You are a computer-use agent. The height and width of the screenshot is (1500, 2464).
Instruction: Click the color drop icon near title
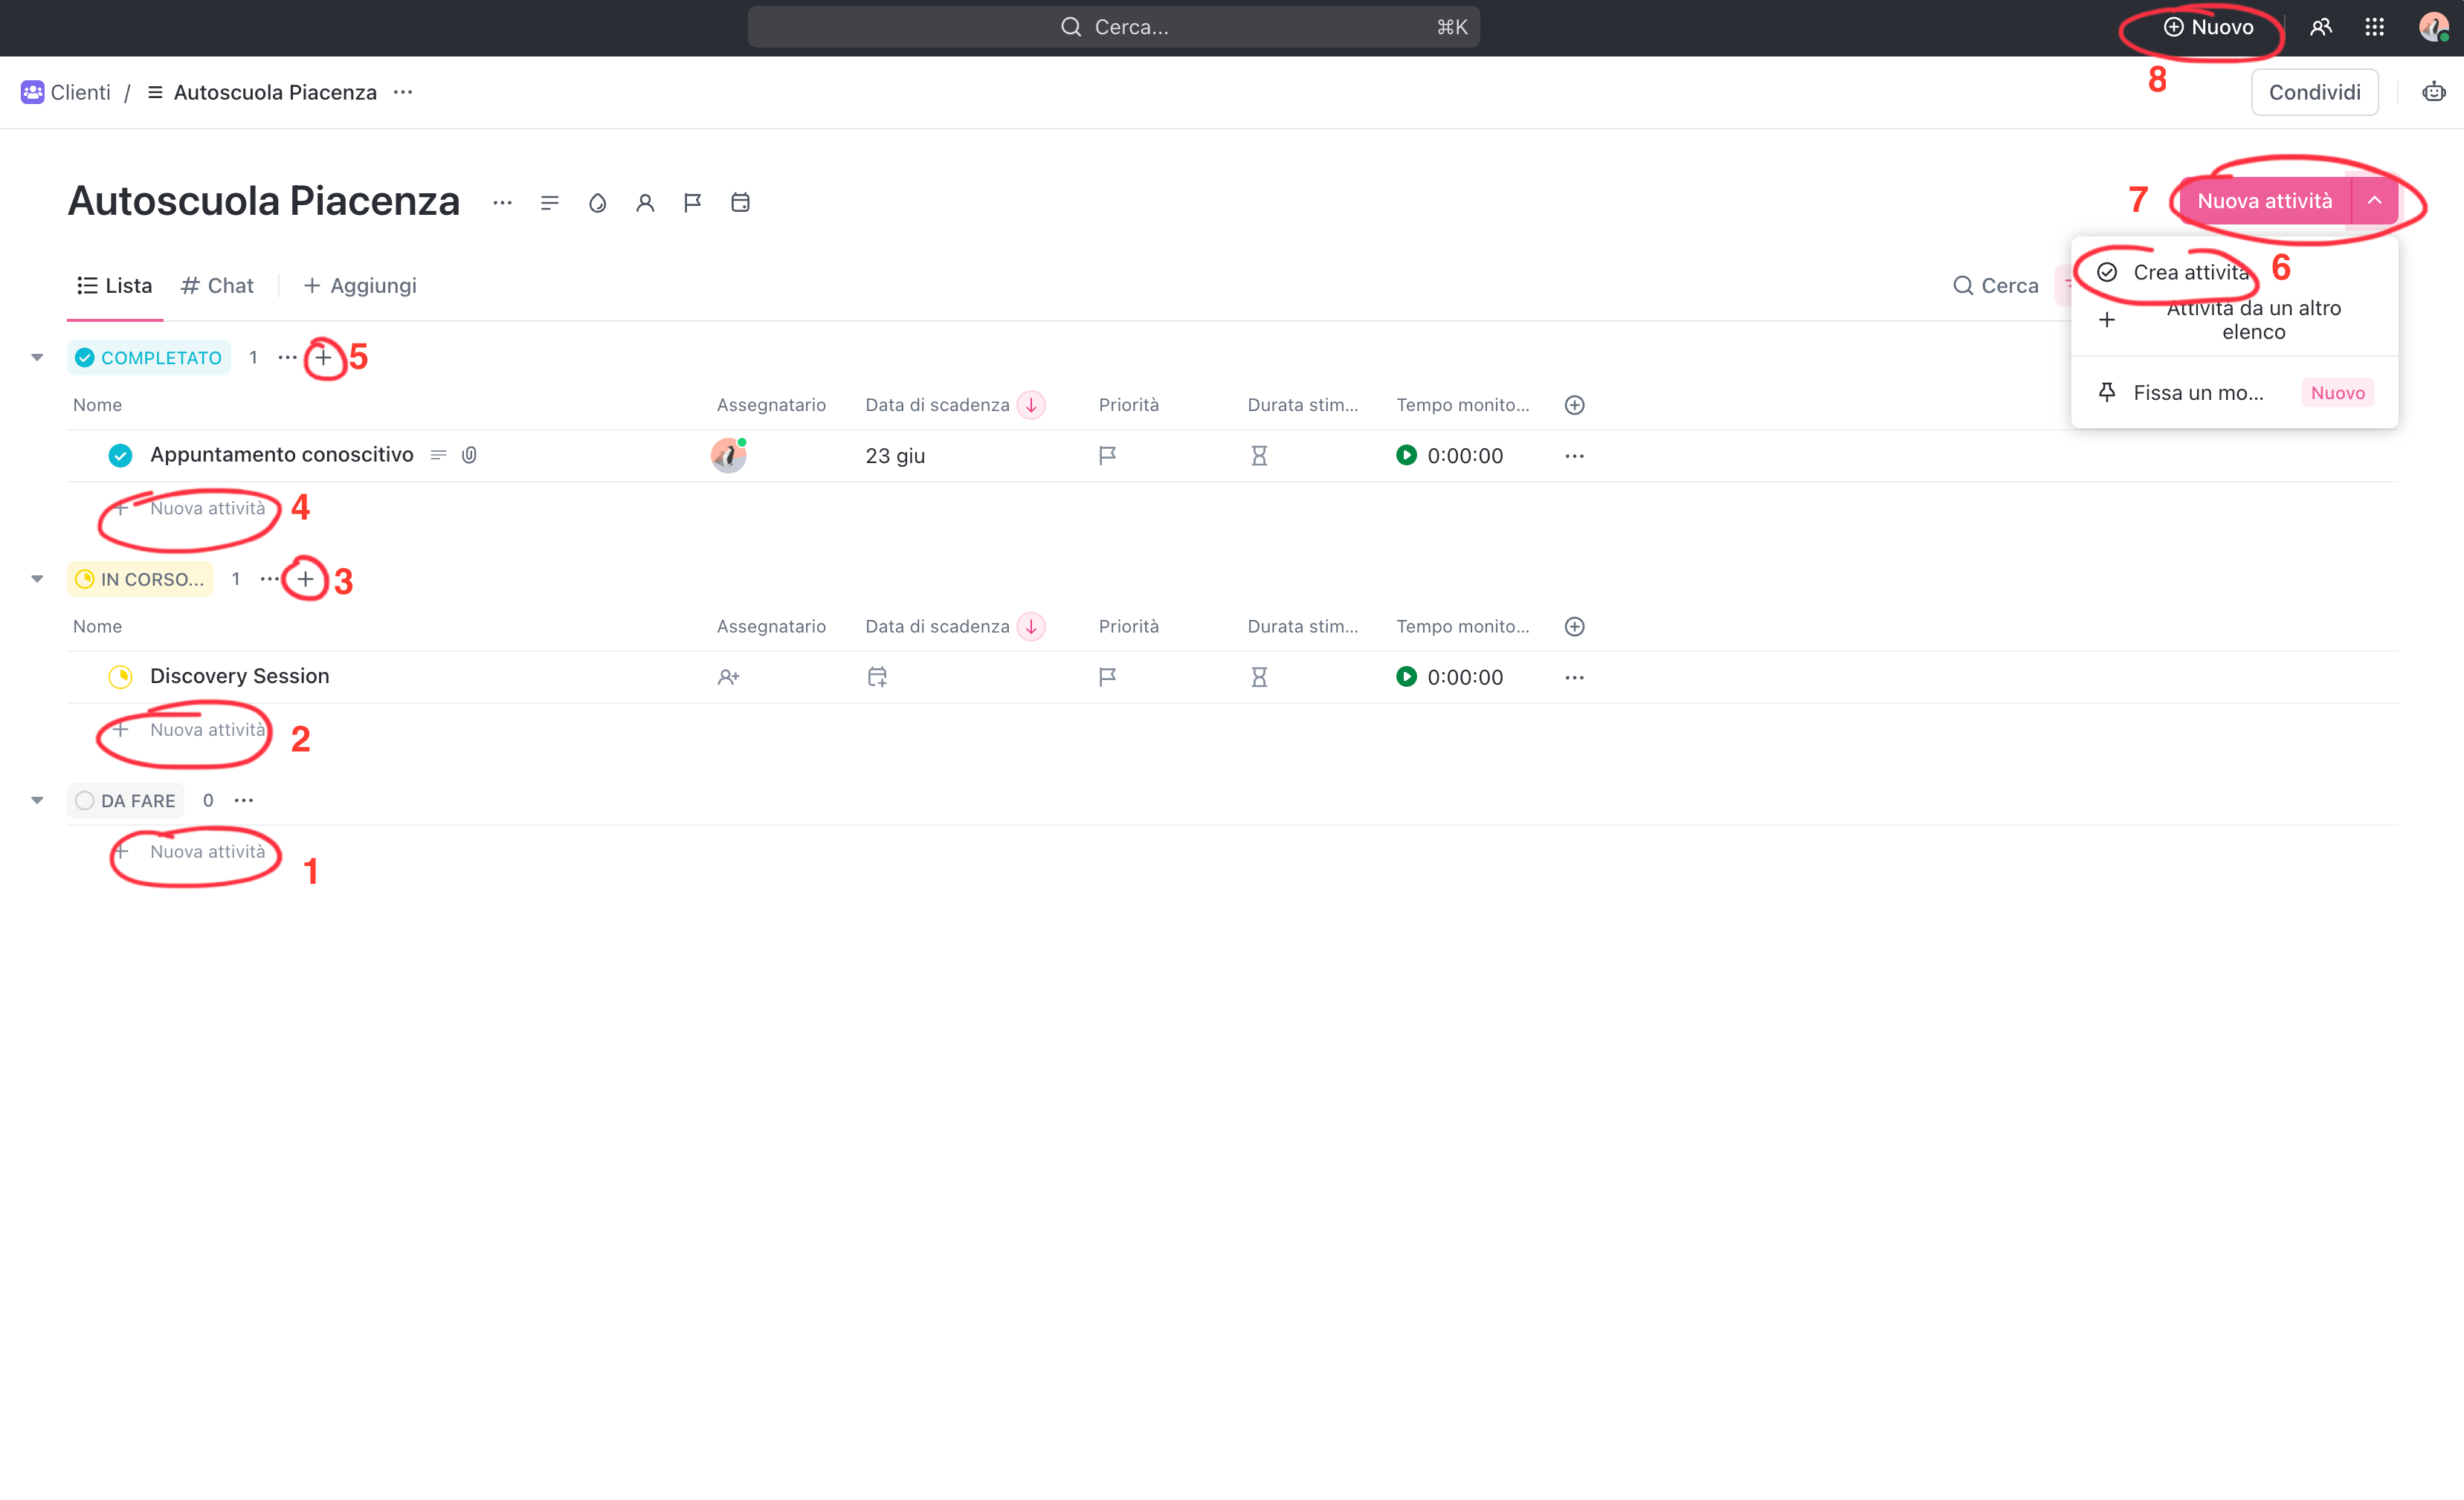(597, 203)
